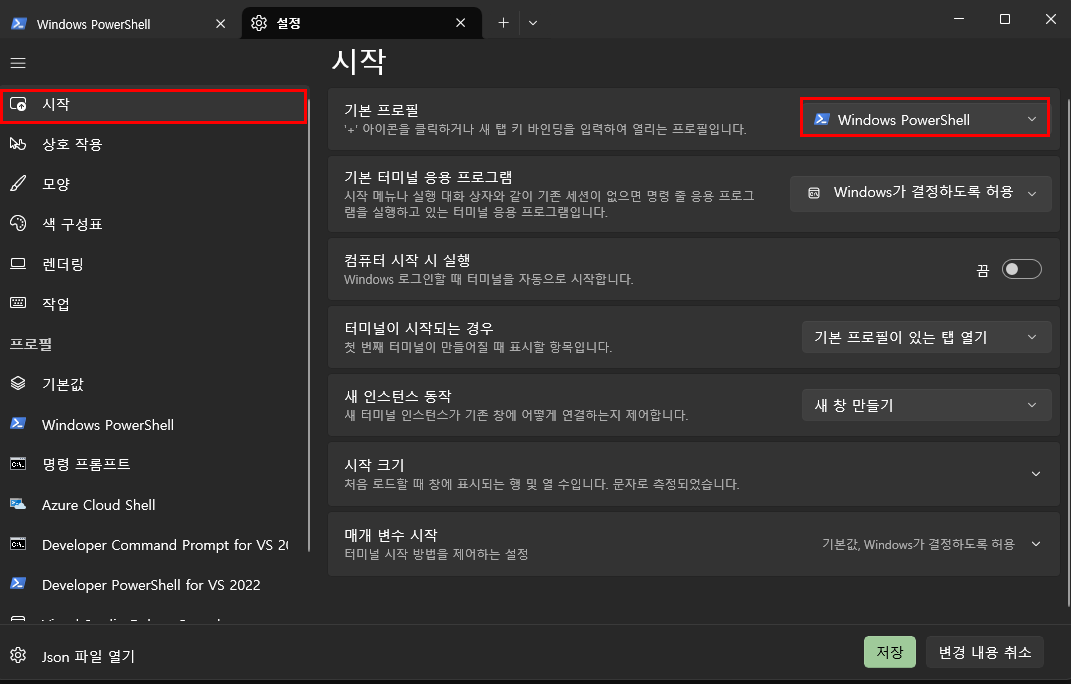Screen dimensions: 1071x684
Task: Click 변경 내용 취소 discard changes button
Action: (x=985, y=652)
